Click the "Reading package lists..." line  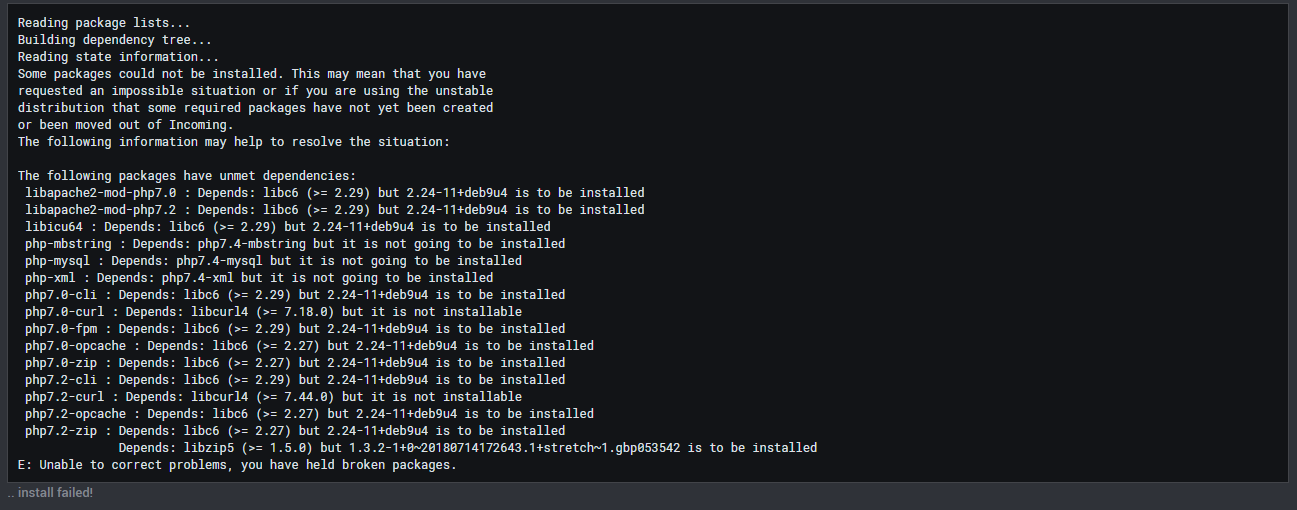click(x=104, y=23)
